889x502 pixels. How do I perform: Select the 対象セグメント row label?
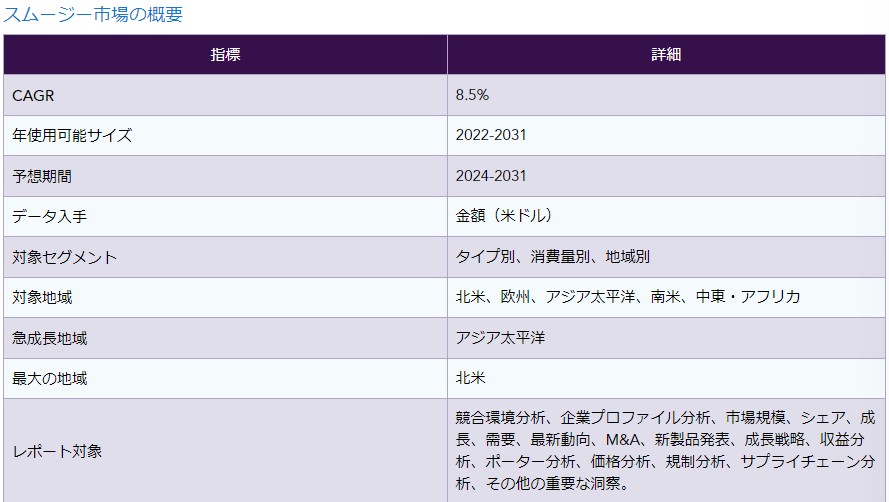64,257
